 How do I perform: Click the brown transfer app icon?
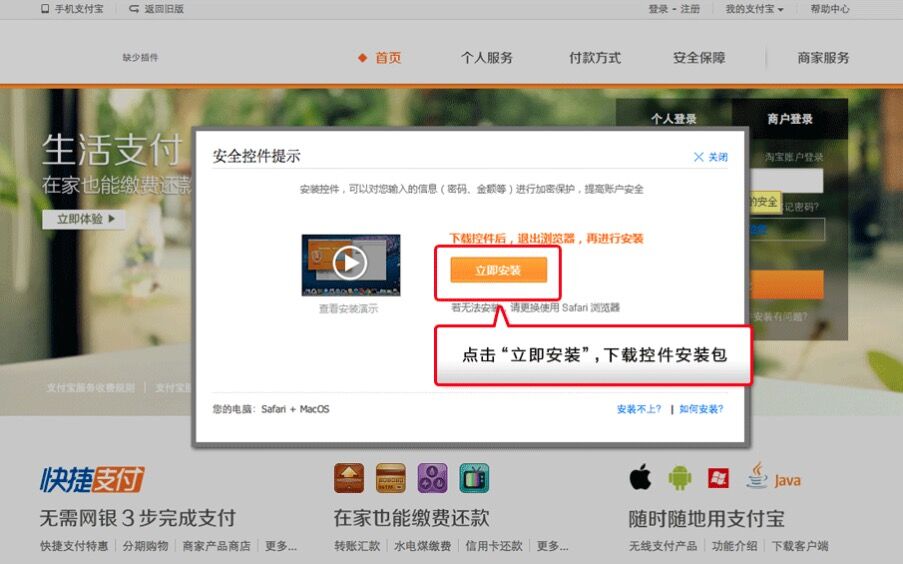pyautogui.click(x=349, y=478)
